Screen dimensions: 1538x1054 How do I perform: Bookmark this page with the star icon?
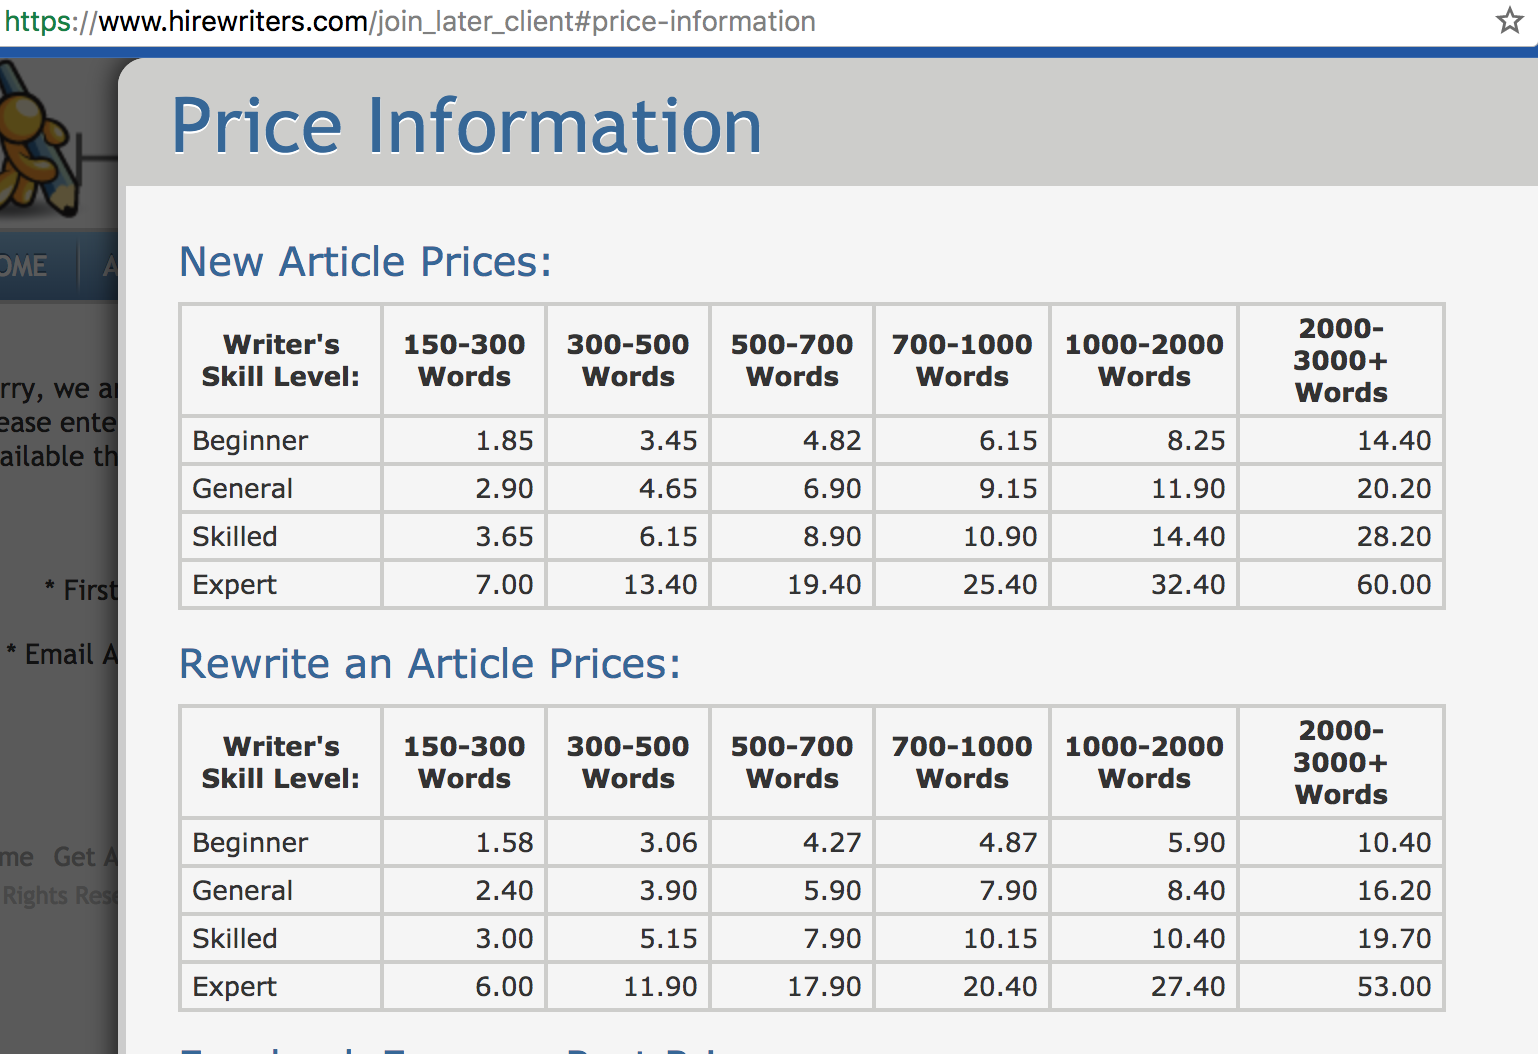coord(1509,20)
